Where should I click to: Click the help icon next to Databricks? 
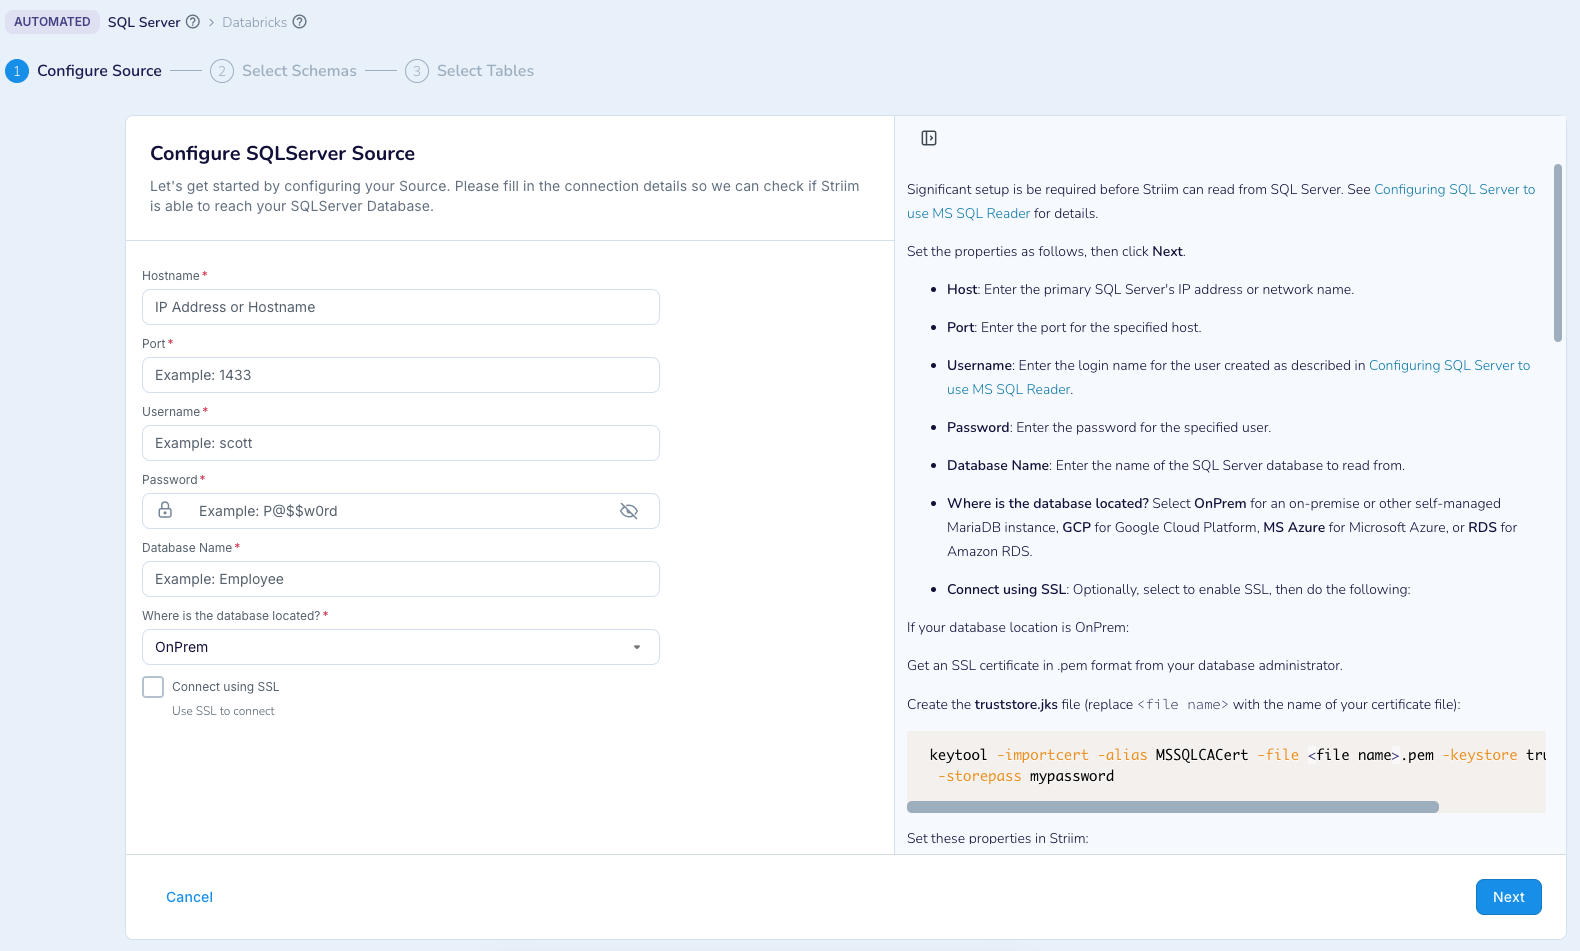pos(299,22)
